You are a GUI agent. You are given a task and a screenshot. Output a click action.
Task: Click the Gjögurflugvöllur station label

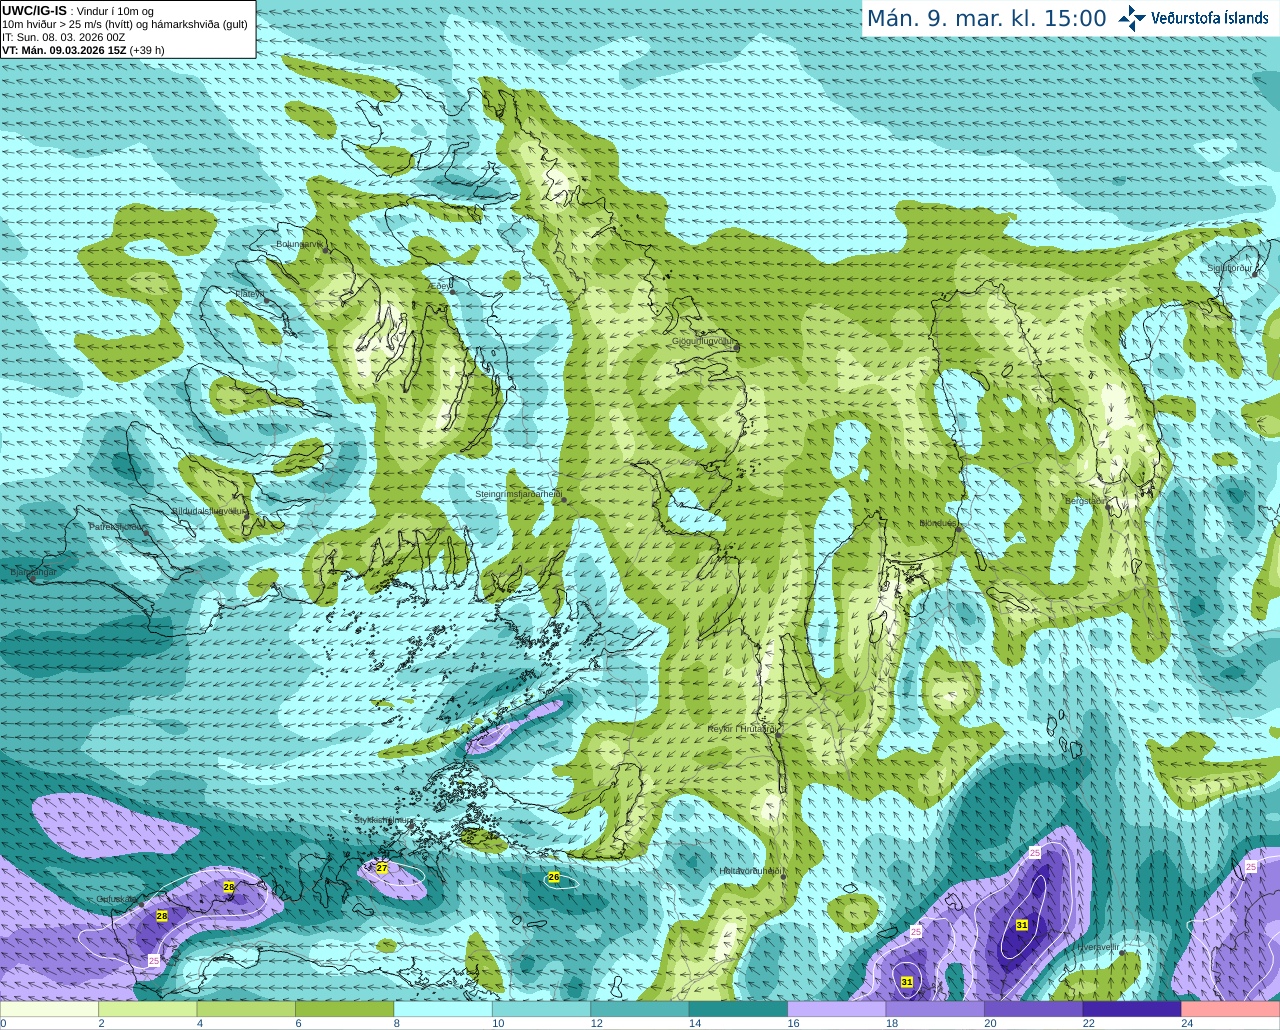(x=704, y=341)
